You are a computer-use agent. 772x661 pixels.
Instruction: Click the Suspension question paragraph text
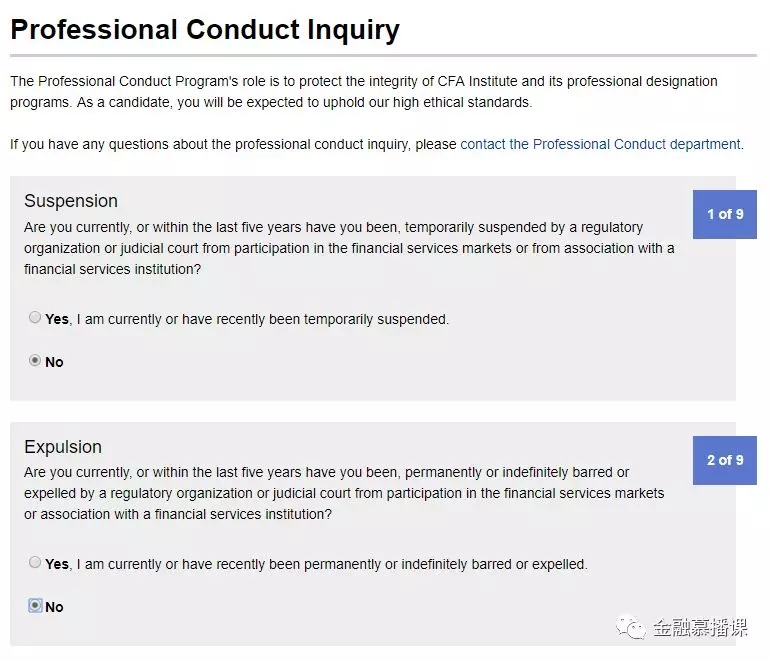[x=349, y=248]
